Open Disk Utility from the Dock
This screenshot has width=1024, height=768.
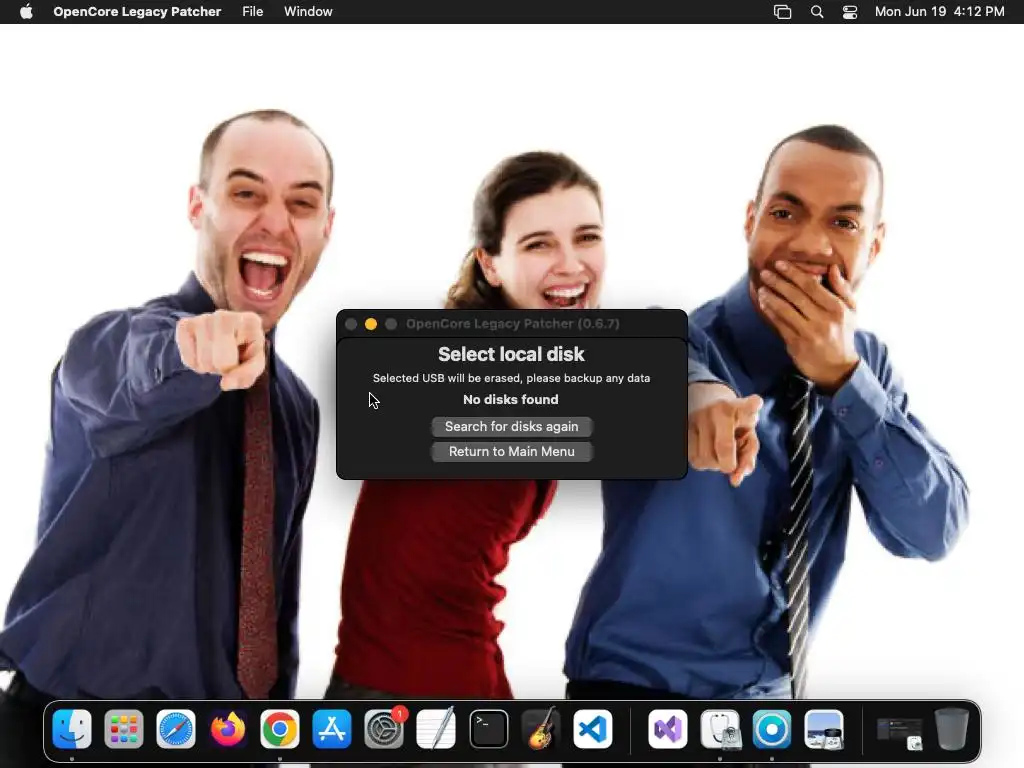click(720, 729)
